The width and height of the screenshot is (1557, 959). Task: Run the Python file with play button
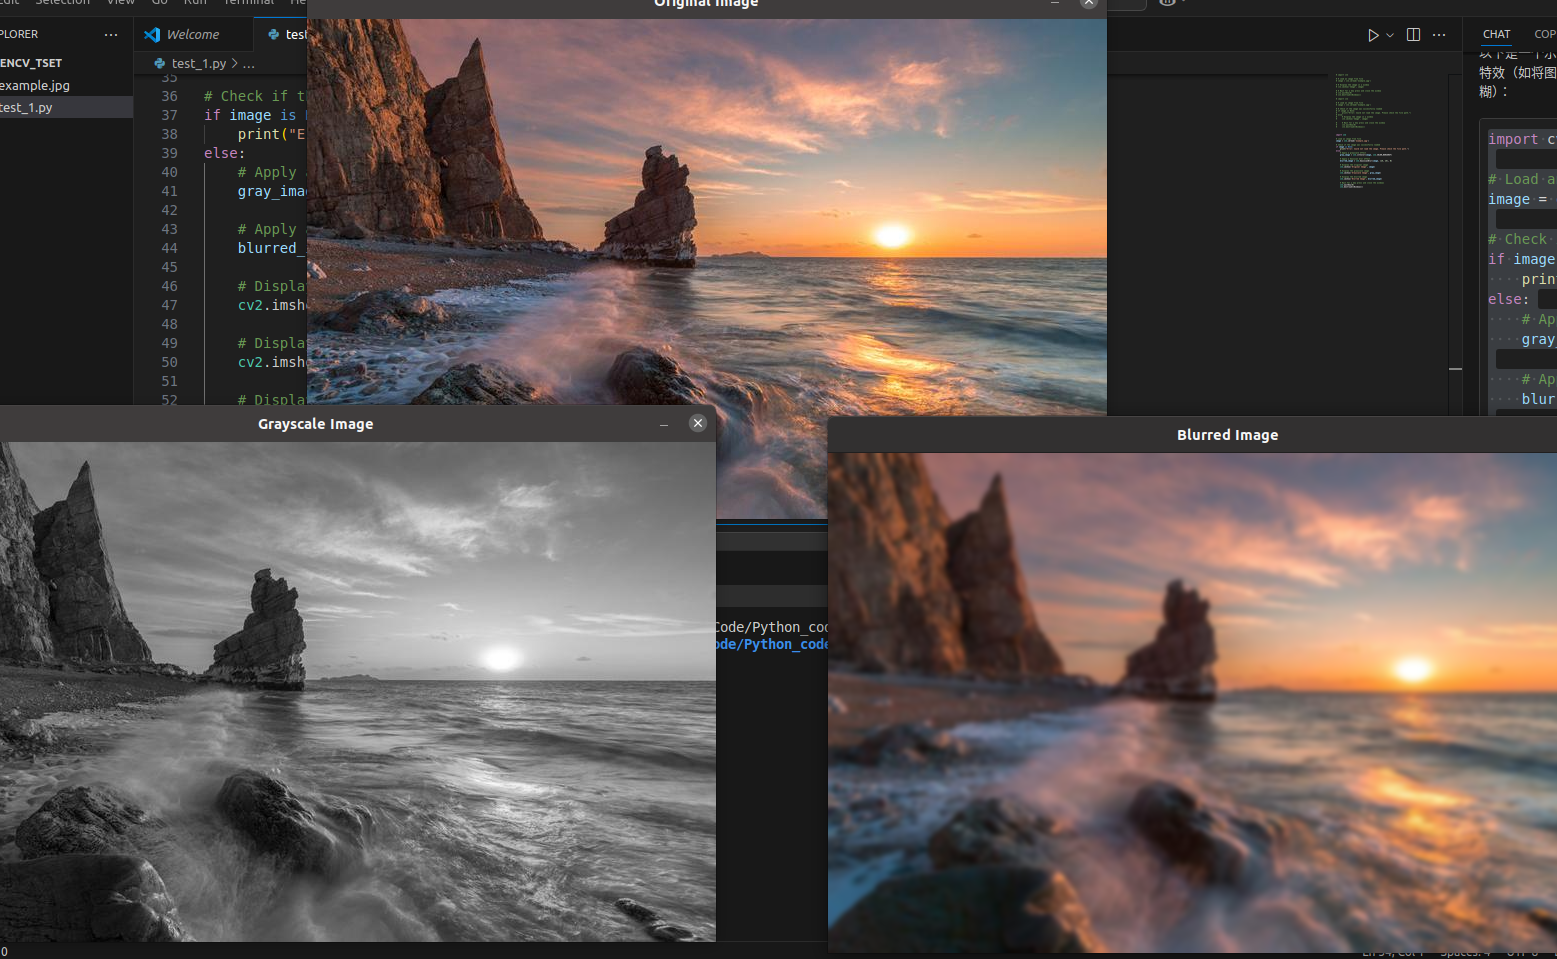[1373, 34]
